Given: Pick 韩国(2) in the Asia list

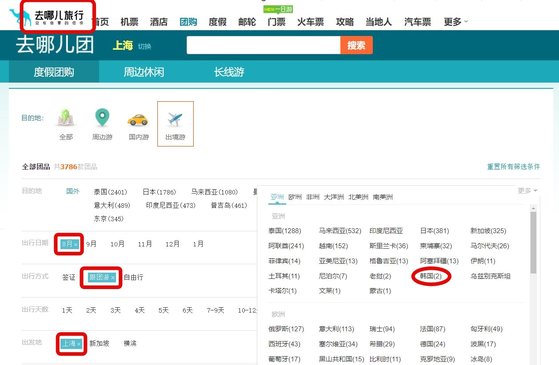Looking at the screenshot, I should (431, 276).
